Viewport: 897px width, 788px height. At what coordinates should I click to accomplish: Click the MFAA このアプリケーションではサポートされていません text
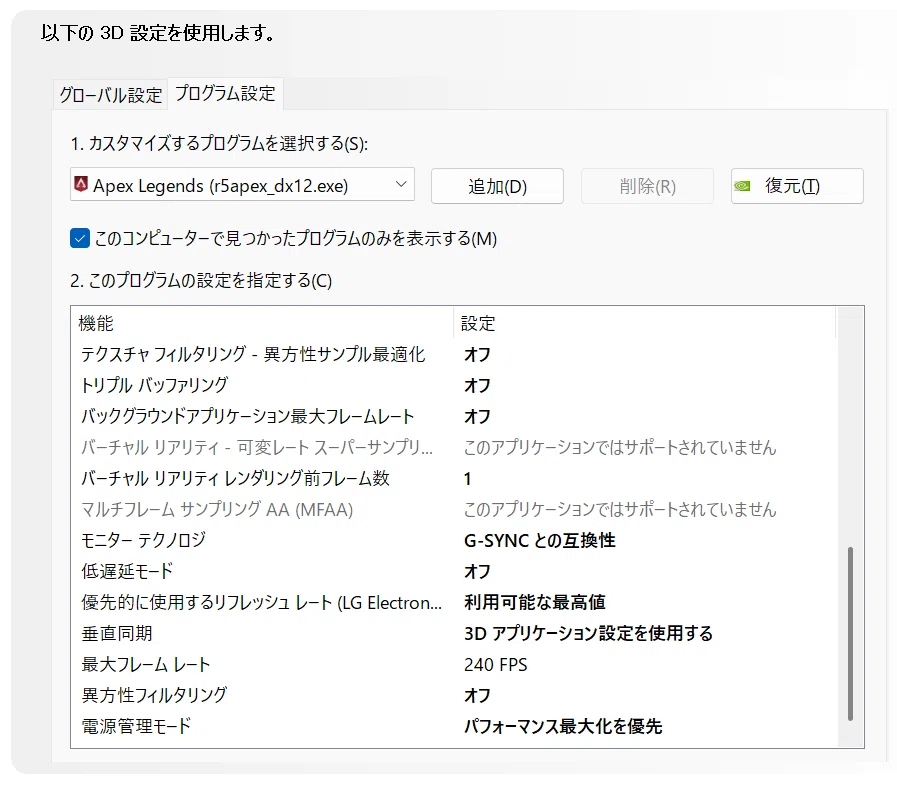620,509
